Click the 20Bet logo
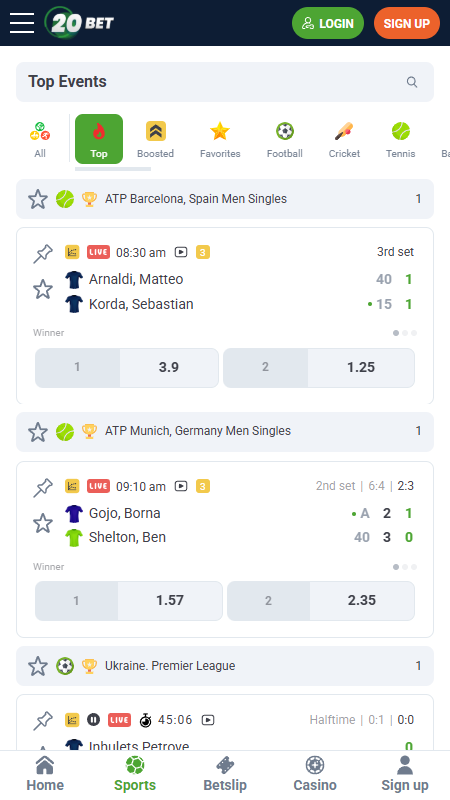This screenshot has width=450, height=800. click(x=79, y=23)
